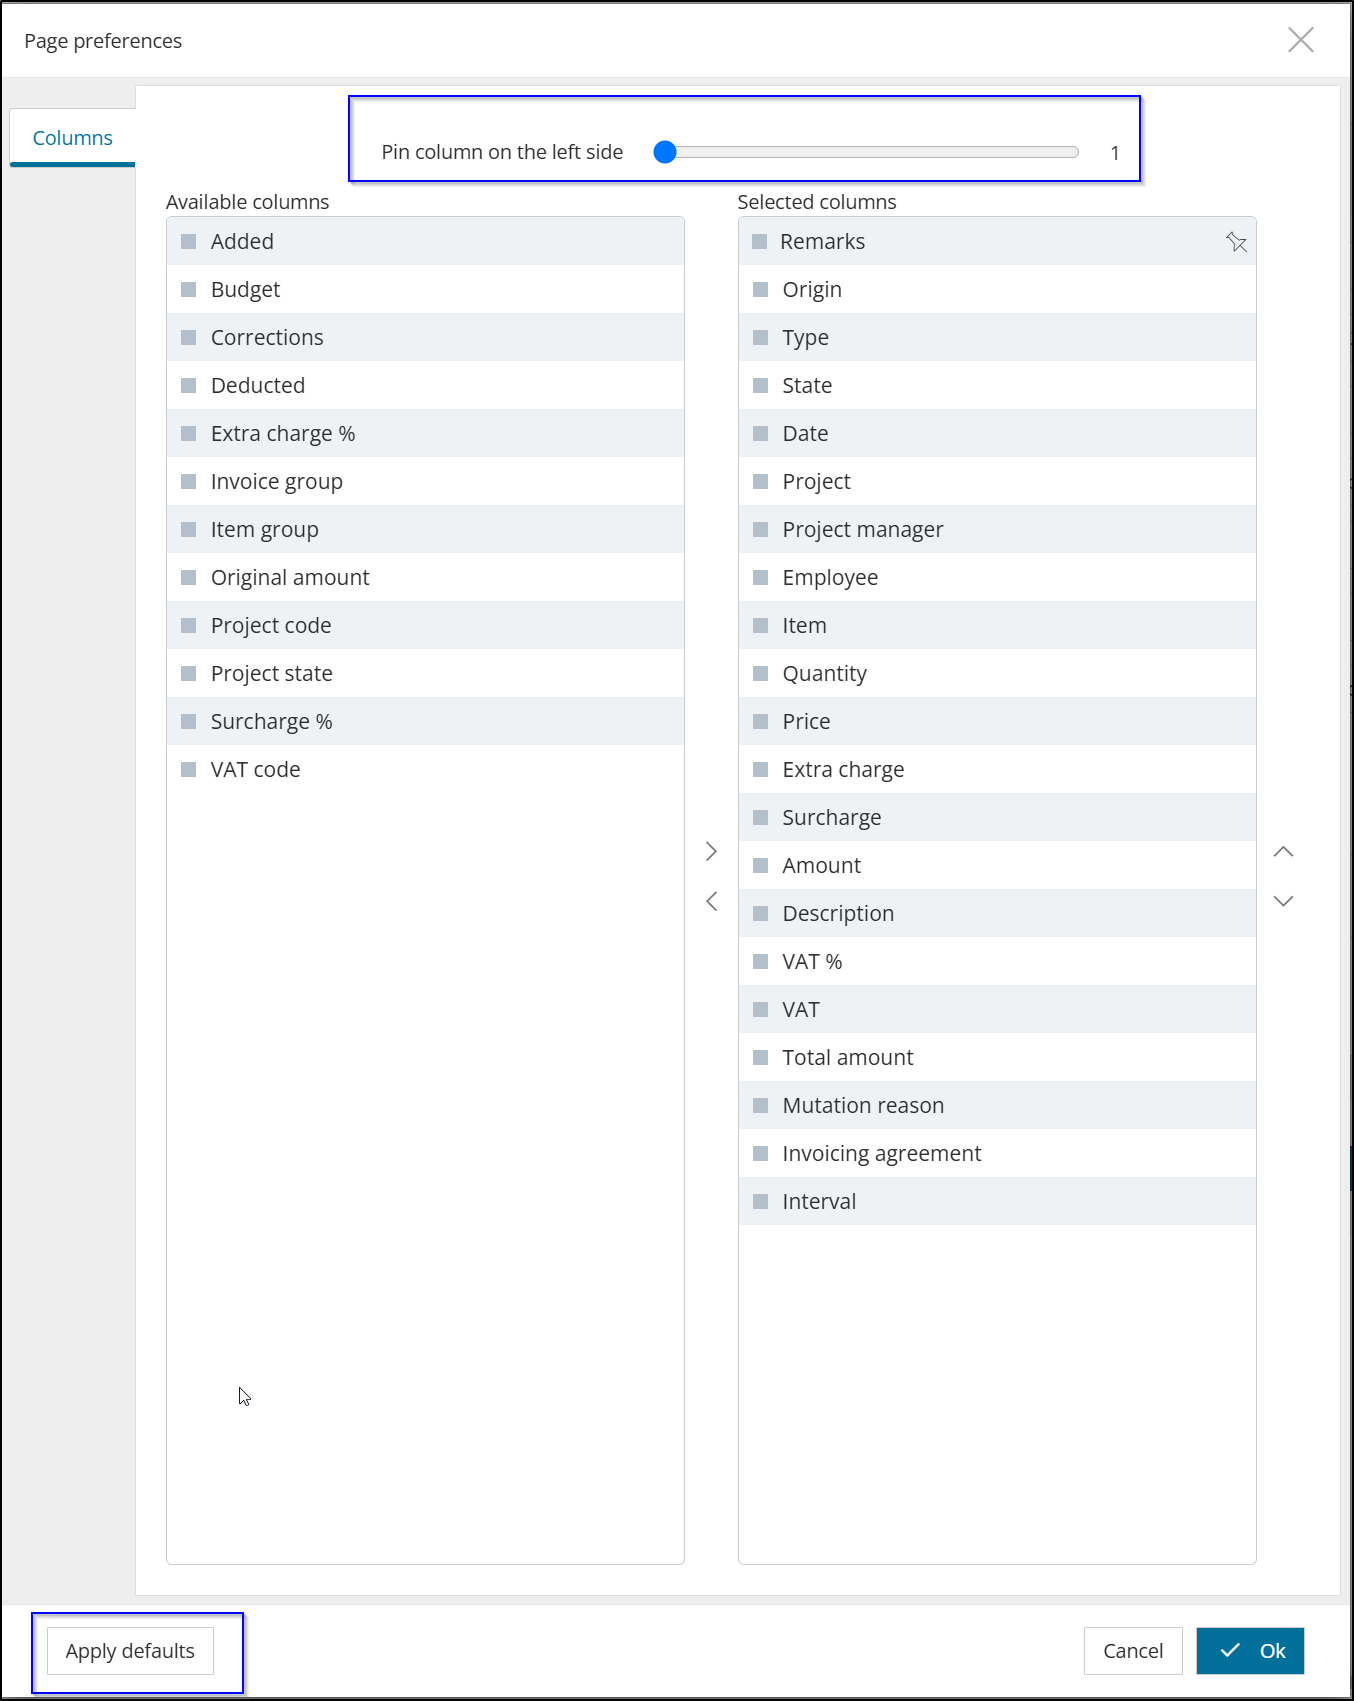1354x1701 pixels.
Task: Click the pin column slider handle
Action: (x=665, y=152)
